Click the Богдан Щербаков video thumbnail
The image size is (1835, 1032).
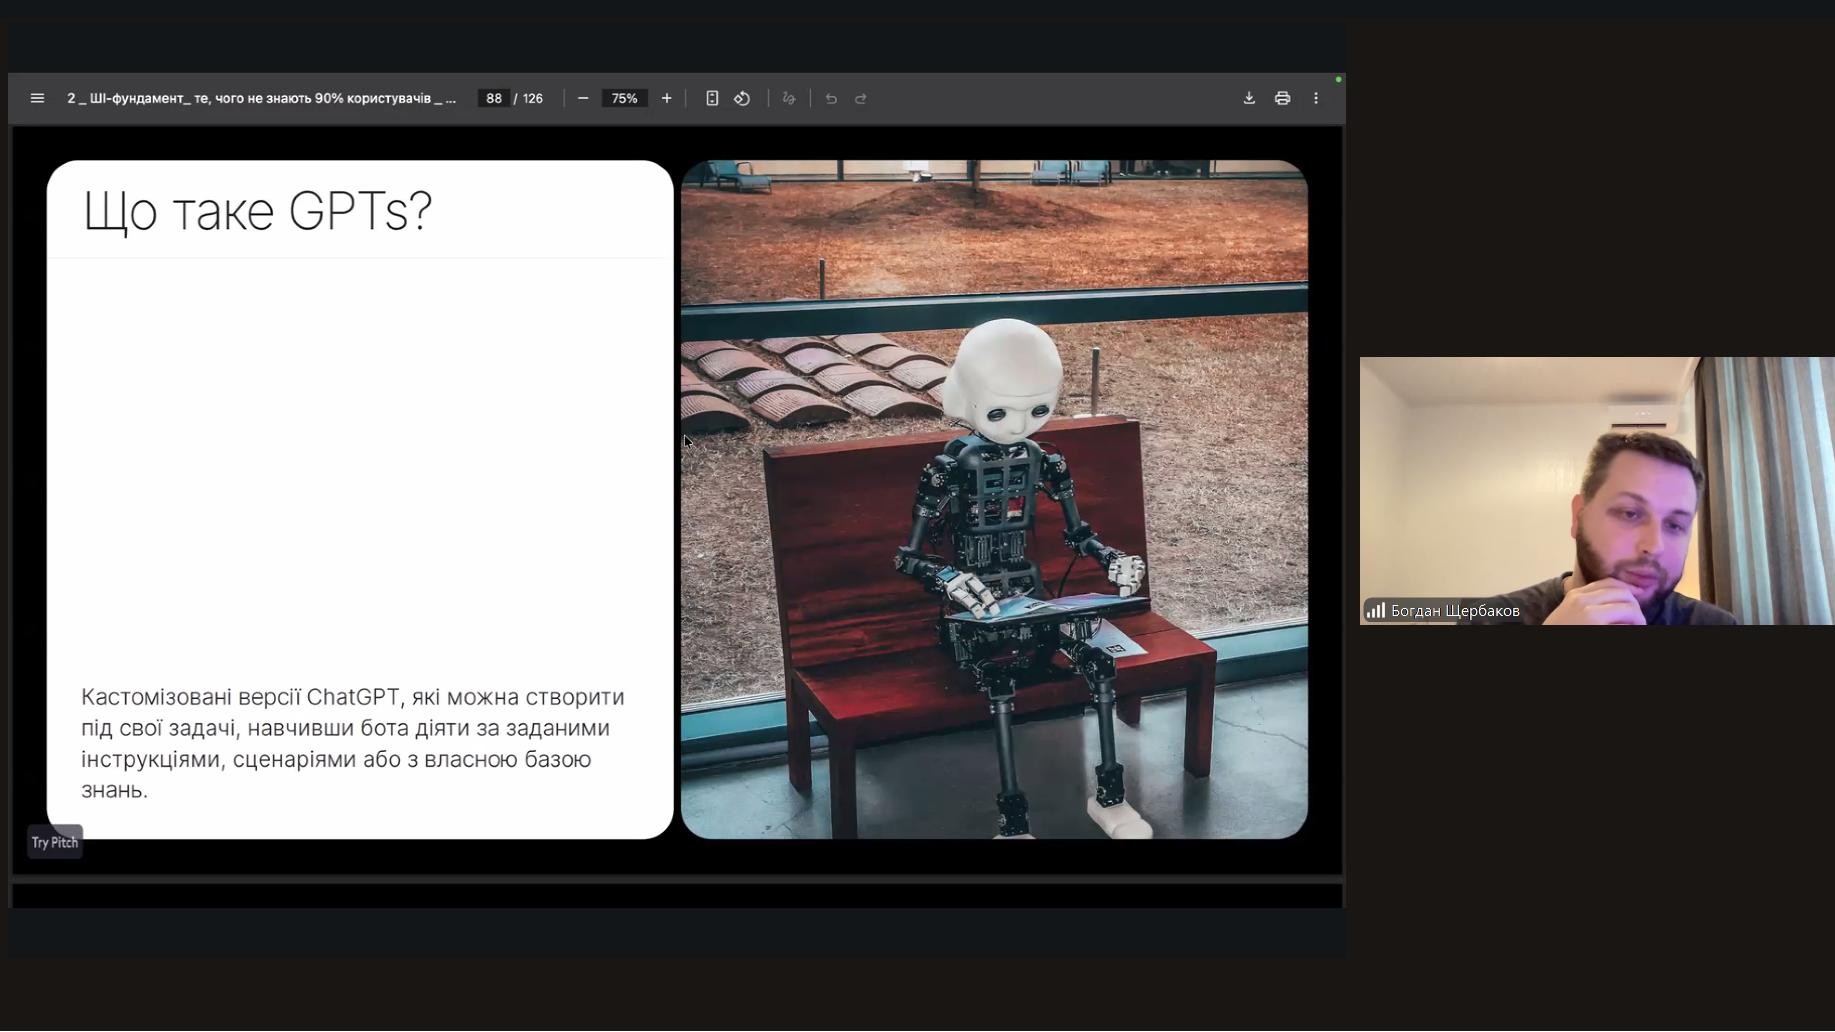pos(1596,490)
